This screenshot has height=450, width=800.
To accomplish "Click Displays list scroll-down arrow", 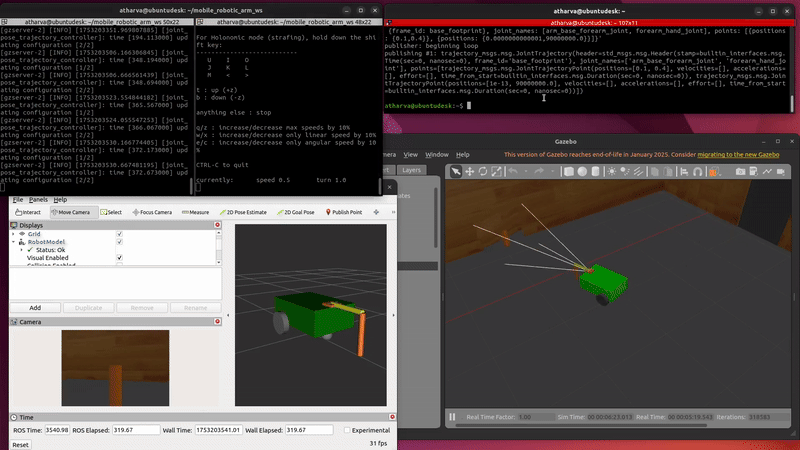I will point(219,262).
